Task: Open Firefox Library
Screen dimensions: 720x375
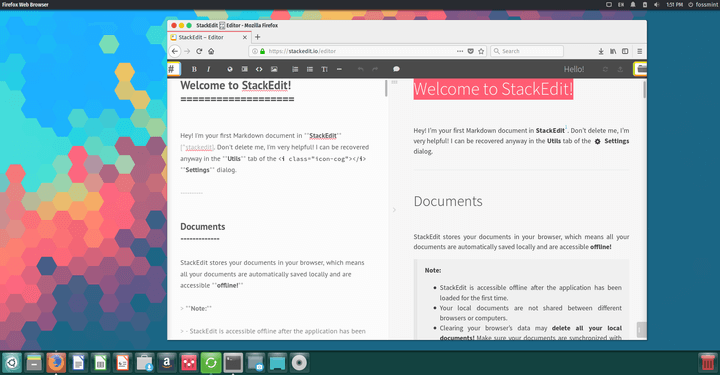Action: 613,51
